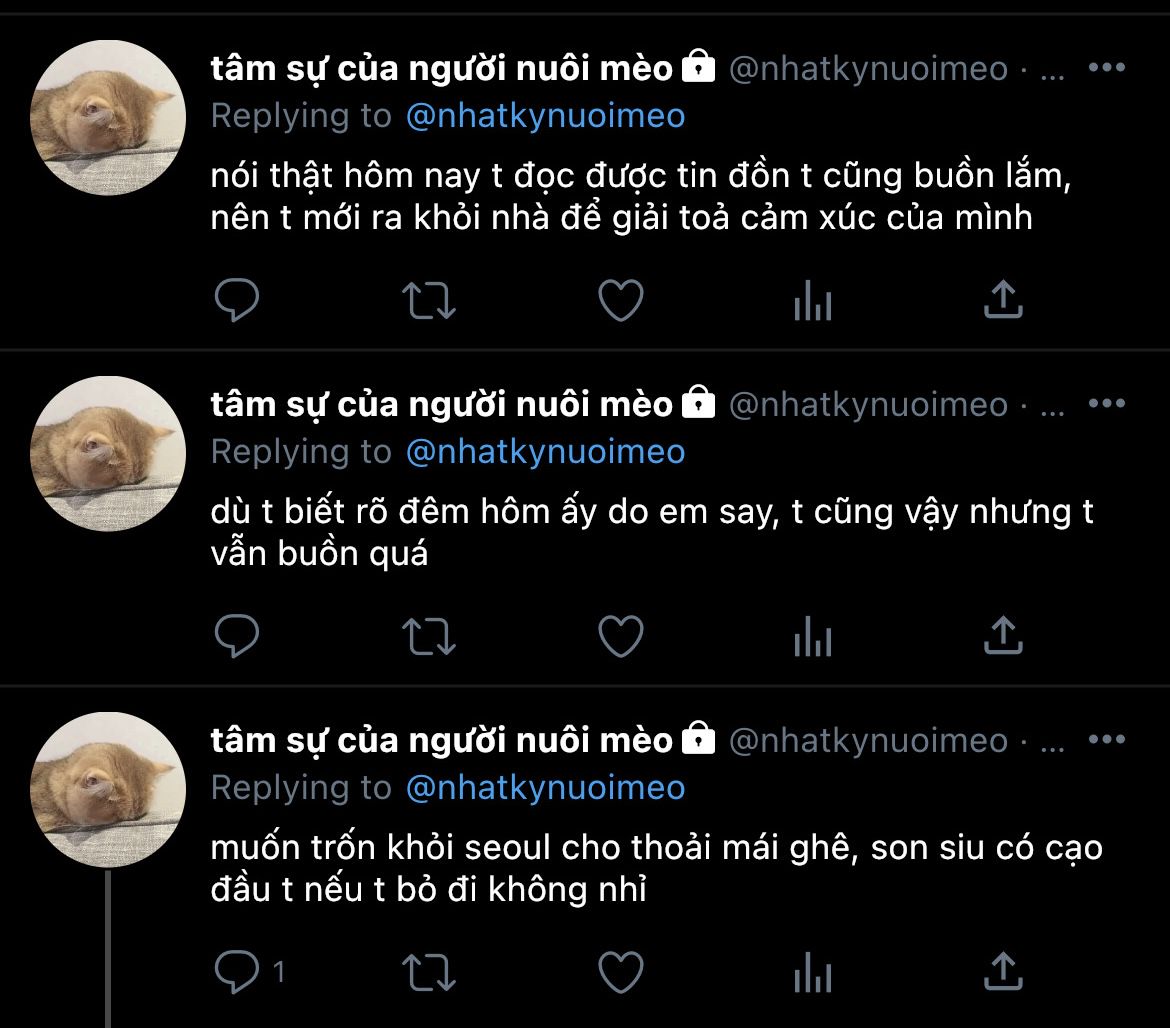1170x1028 pixels.
Task: Like the first tweet mentioning buồn lắm
Action: (x=620, y=299)
